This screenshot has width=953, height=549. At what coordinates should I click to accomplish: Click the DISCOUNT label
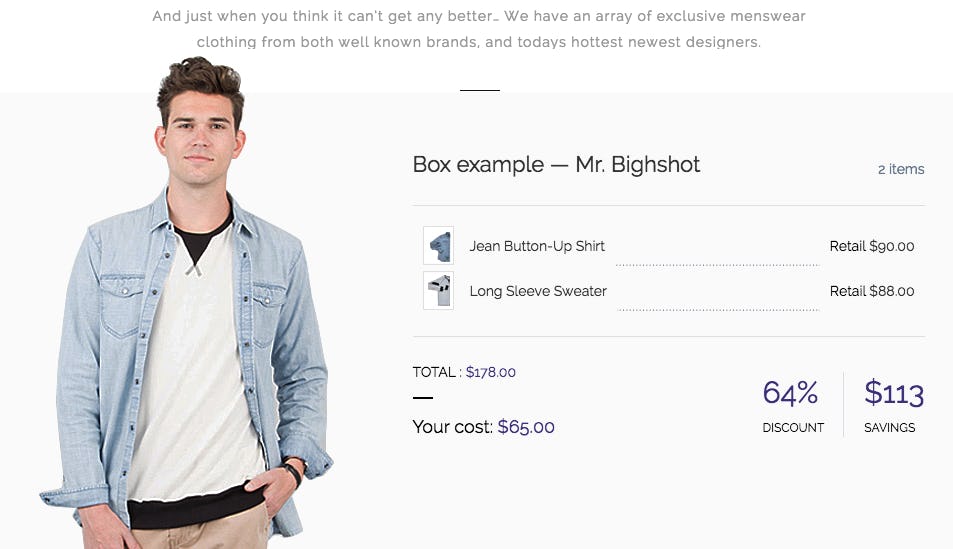(793, 428)
